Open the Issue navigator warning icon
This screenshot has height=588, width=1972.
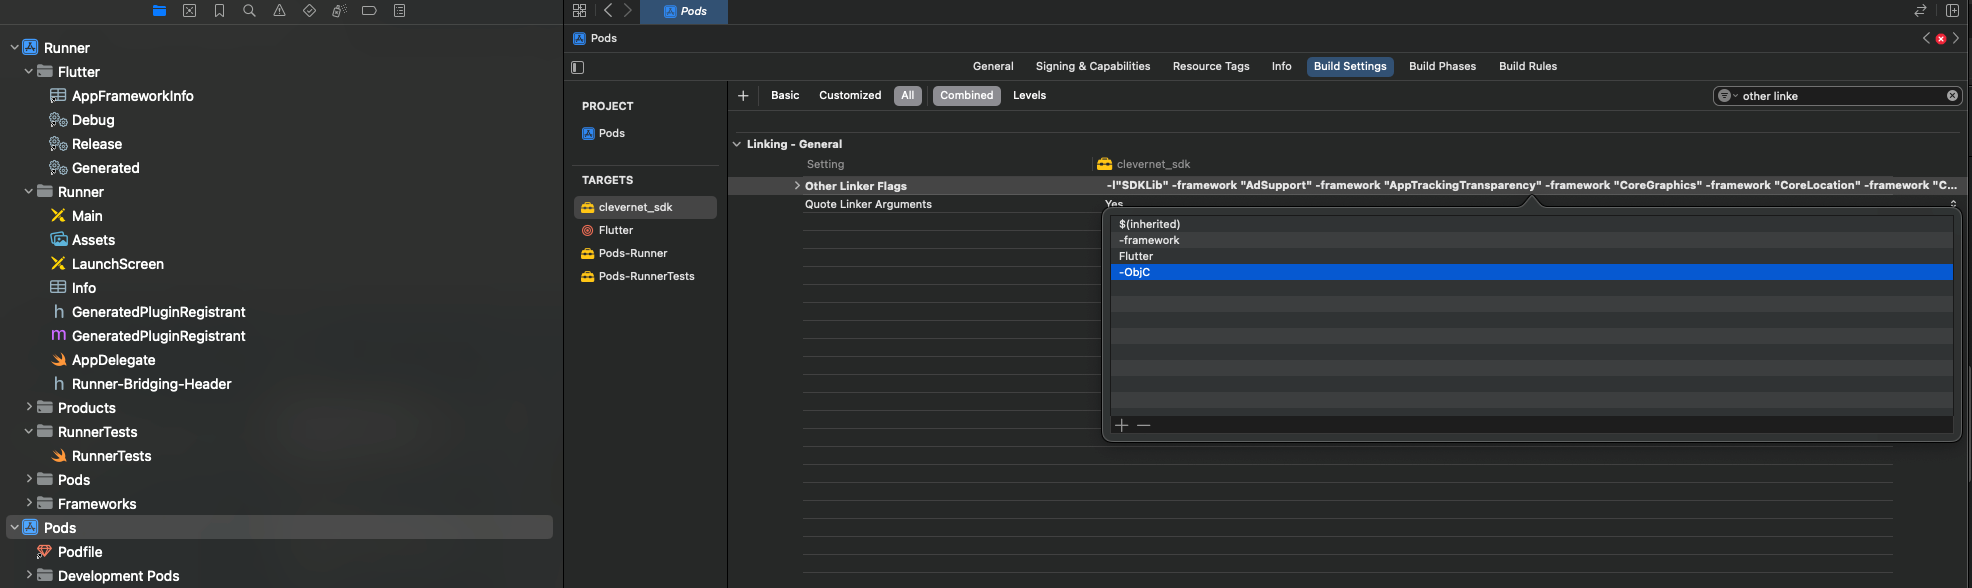click(x=279, y=11)
